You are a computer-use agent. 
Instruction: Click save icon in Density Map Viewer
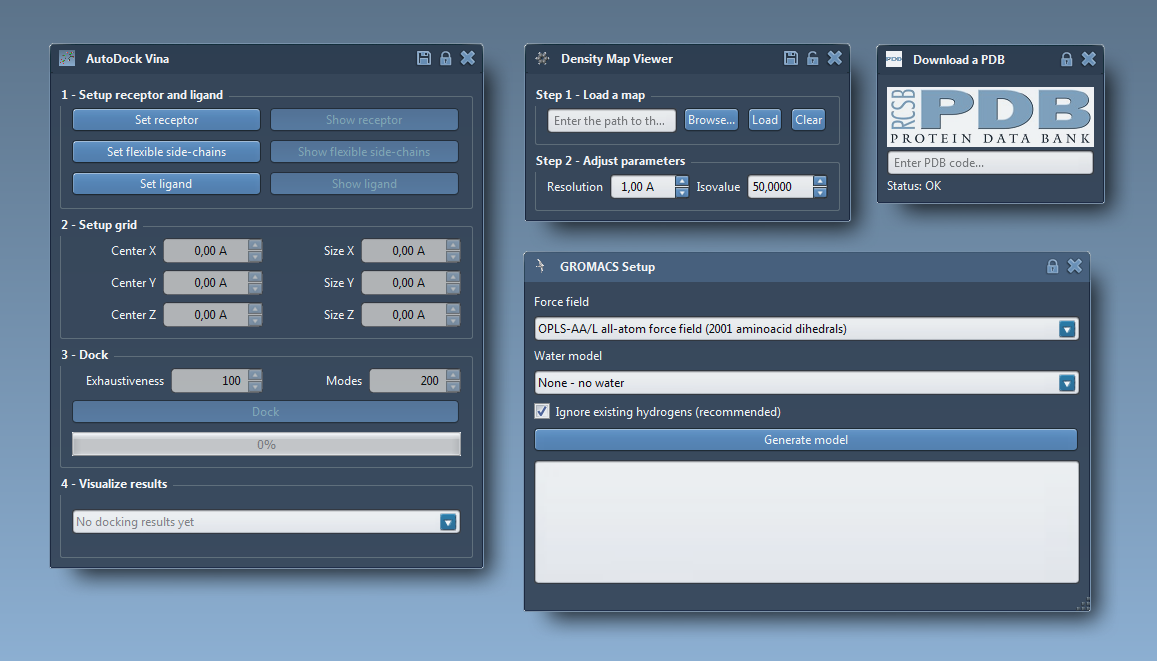[791, 58]
